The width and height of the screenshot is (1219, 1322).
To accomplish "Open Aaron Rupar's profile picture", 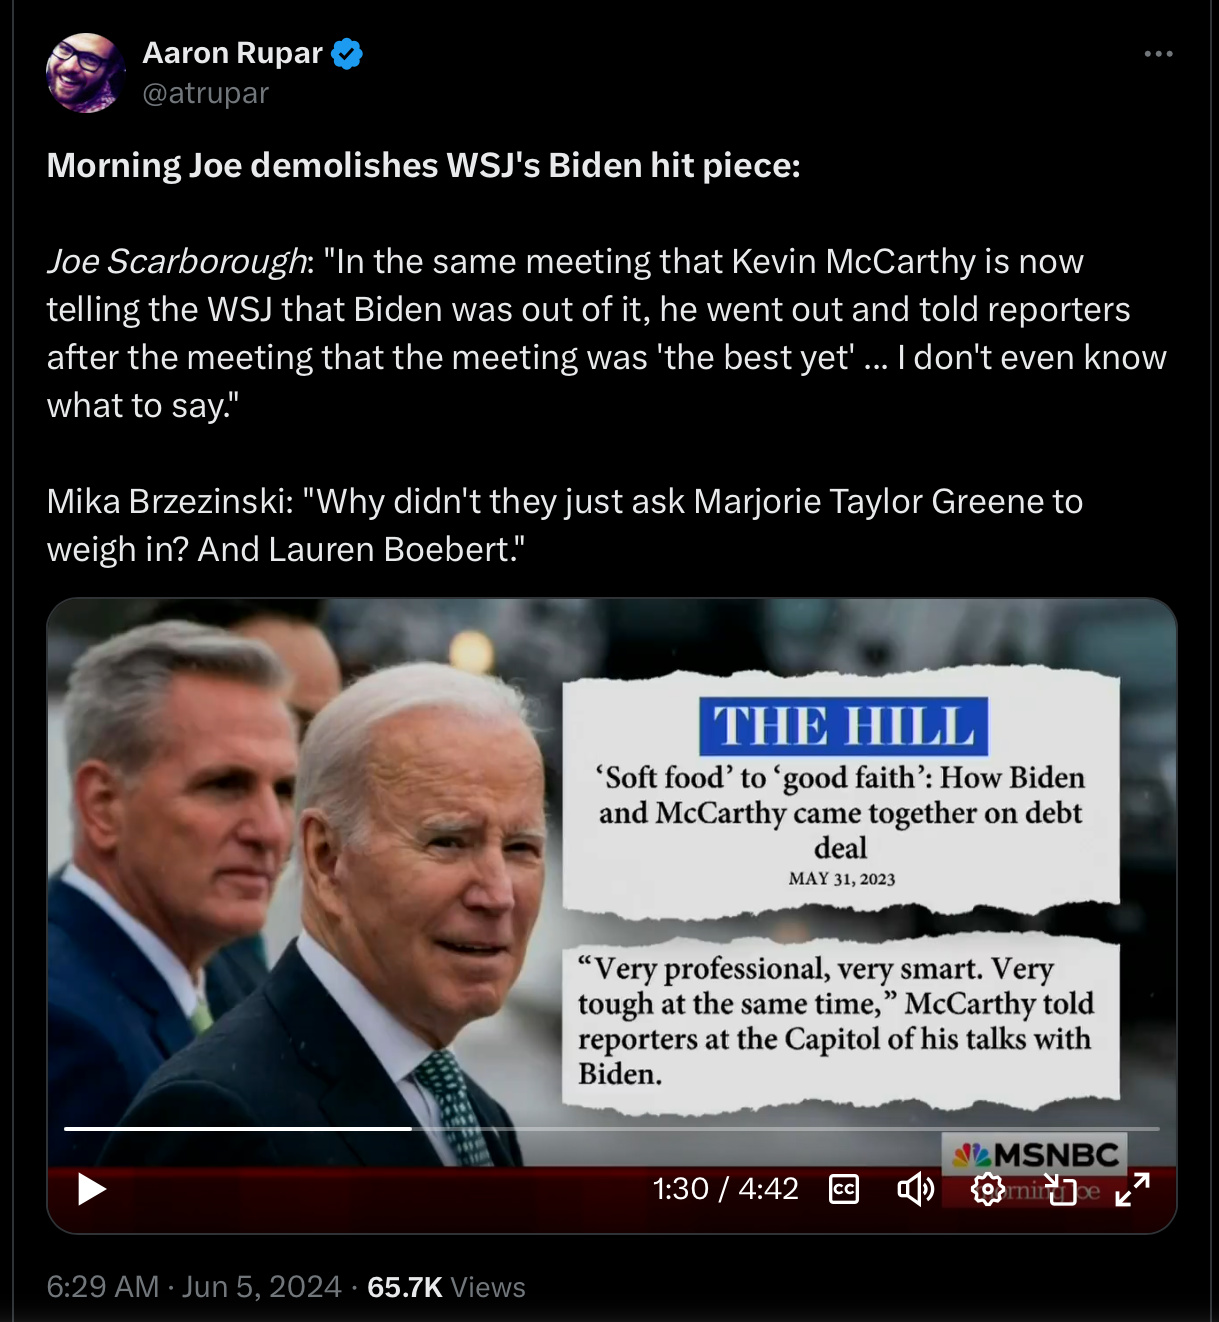I will click(x=86, y=73).
